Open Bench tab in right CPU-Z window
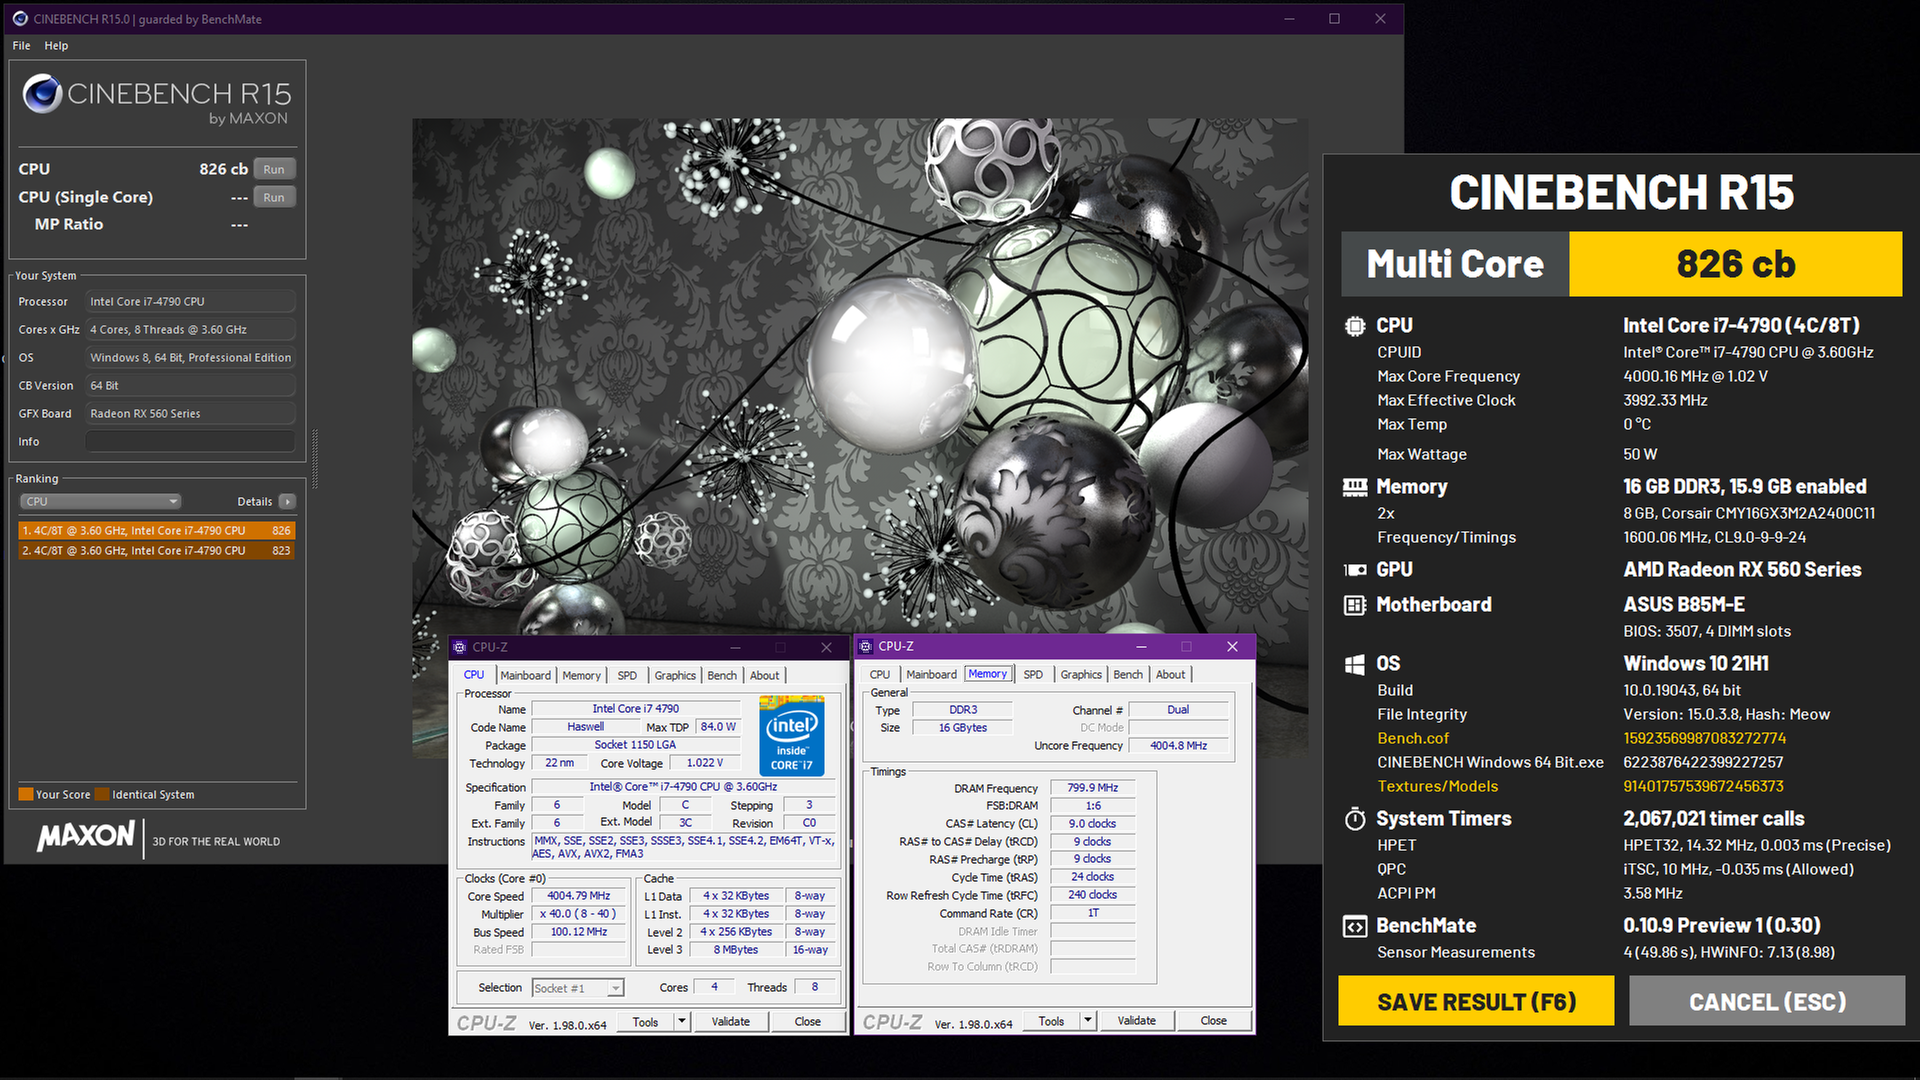 tap(1128, 675)
